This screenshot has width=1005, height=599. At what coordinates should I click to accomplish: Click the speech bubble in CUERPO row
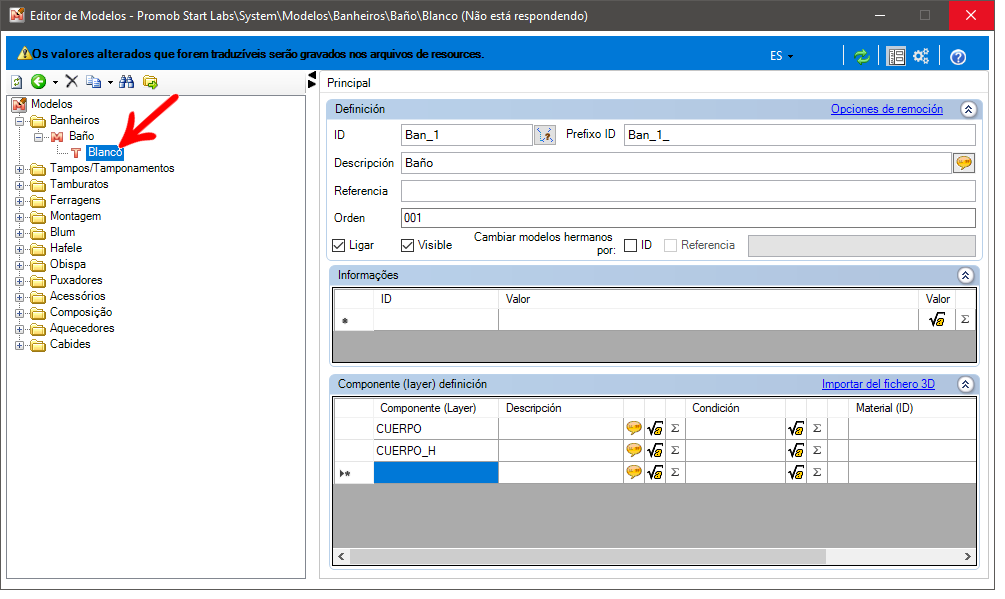tap(634, 429)
